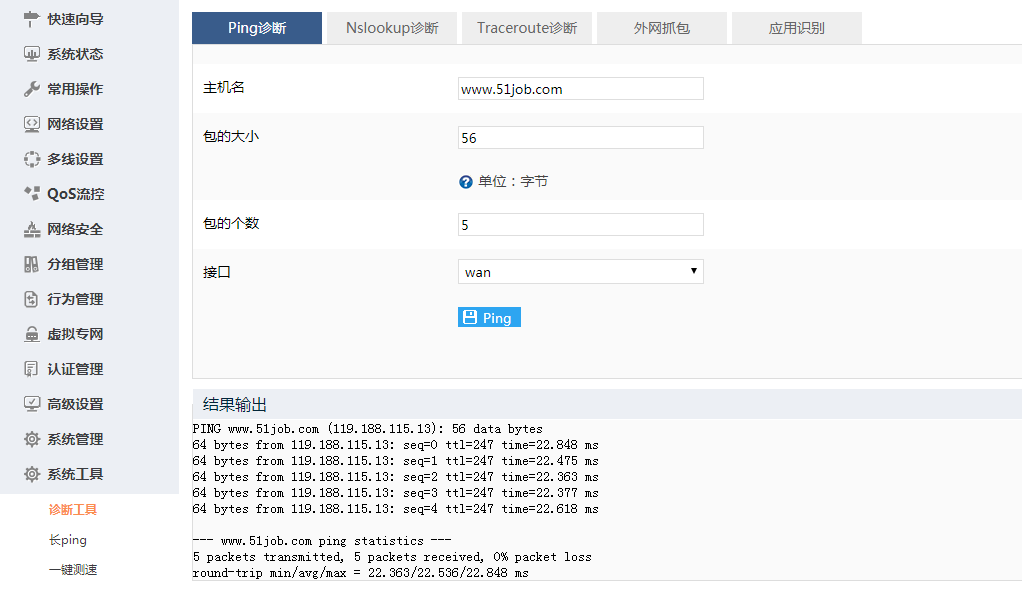The image size is (1022, 591).
Task: Click the 包的个数 input field
Action: click(x=580, y=225)
